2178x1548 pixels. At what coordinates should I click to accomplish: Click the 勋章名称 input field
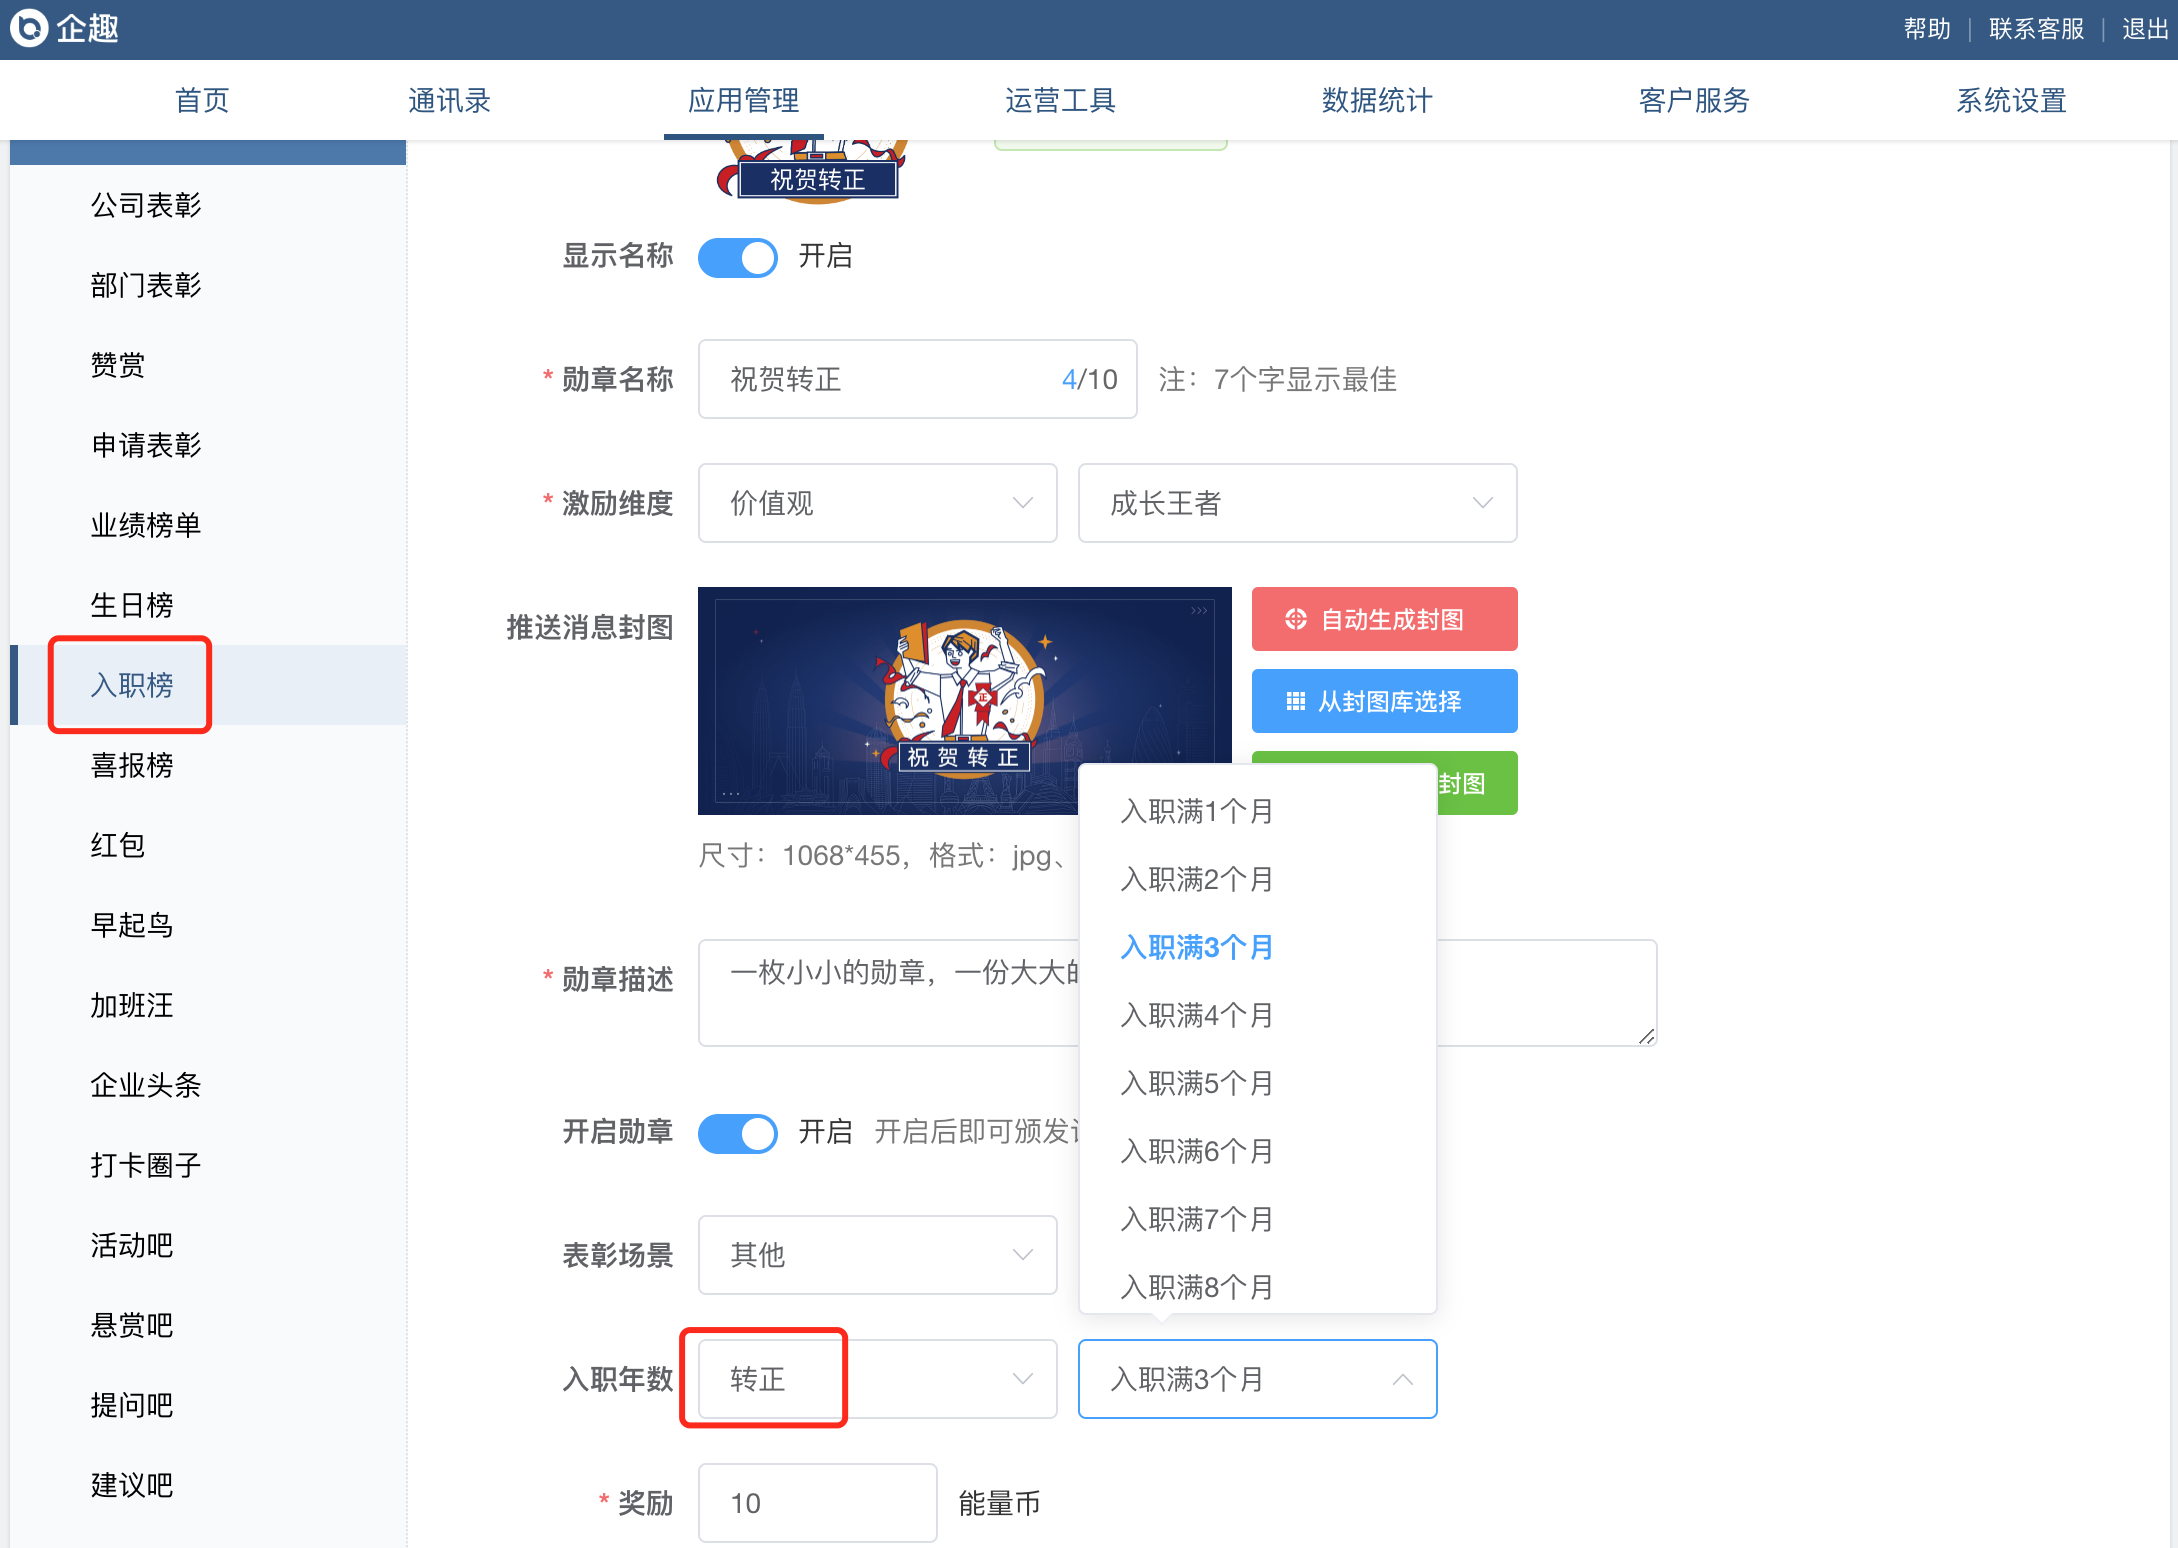click(917, 379)
